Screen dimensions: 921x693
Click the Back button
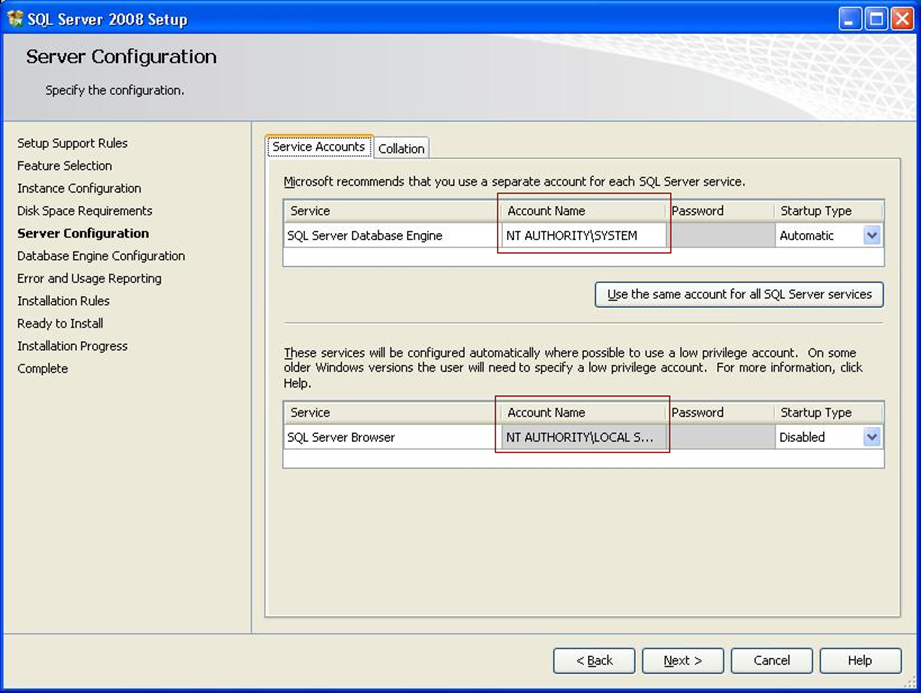pyautogui.click(x=594, y=660)
